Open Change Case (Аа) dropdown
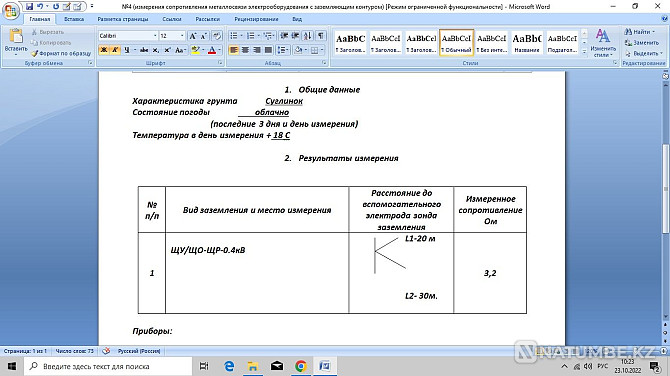This screenshot has height=376, width=670. click(x=180, y=50)
